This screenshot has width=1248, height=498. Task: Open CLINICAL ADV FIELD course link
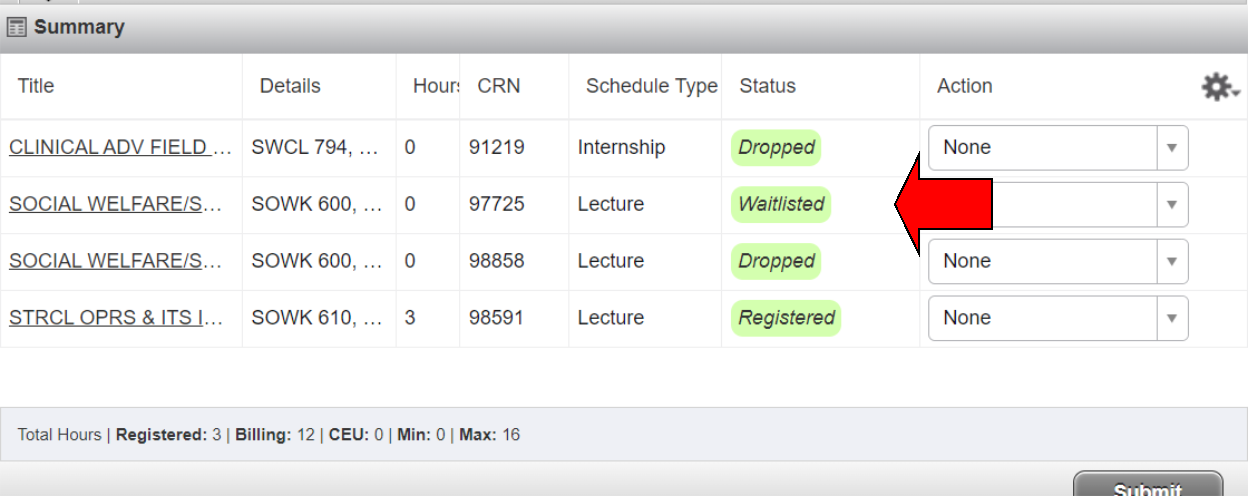(x=120, y=148)
